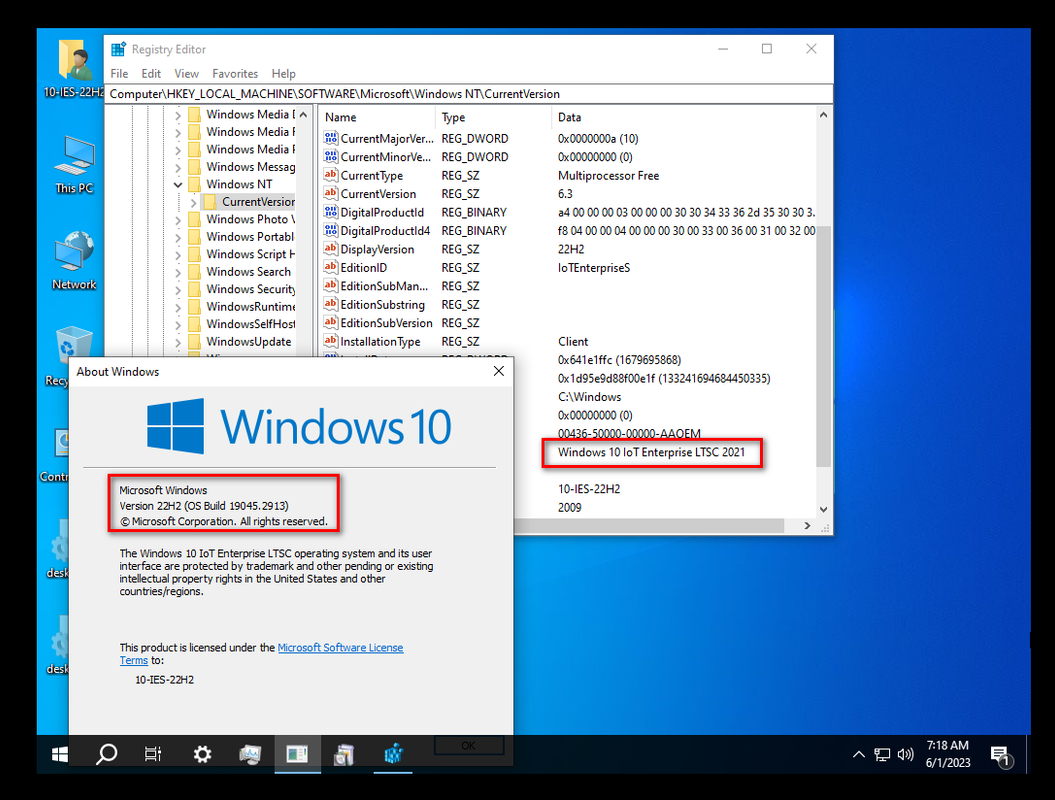
Task: Select the 22H2 DisplayVersion data cell
Action: pyautogui.click(x=571, y=249)
